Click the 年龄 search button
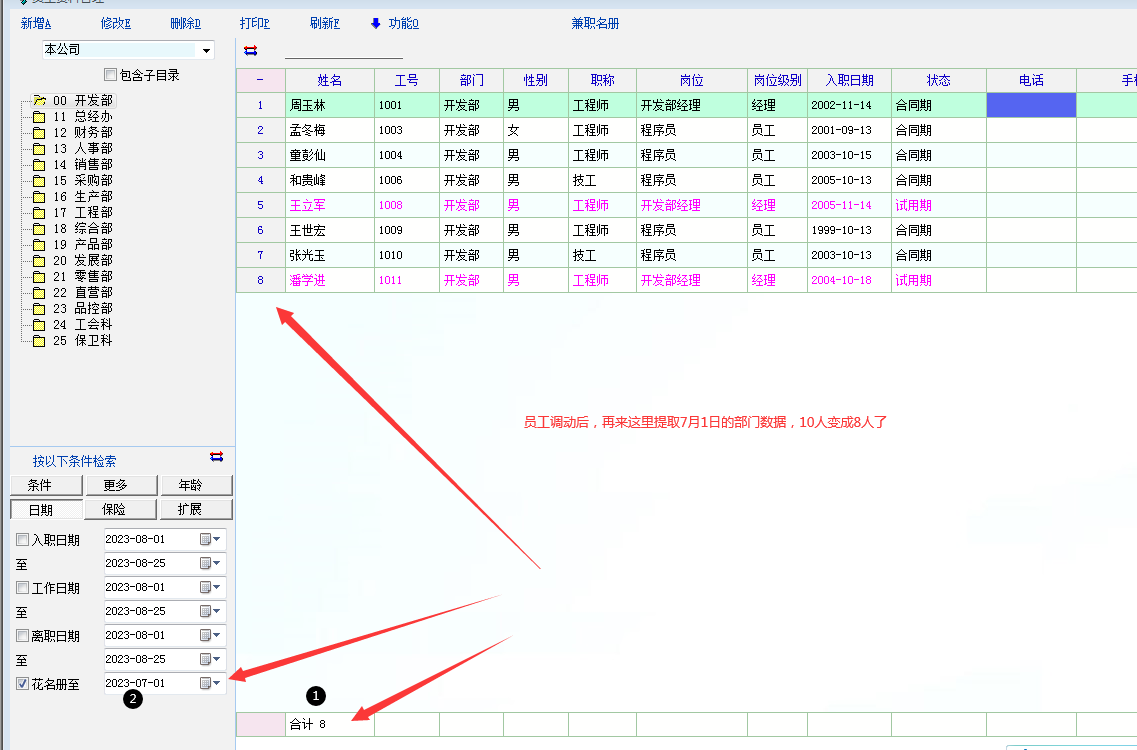This screenshot has height=750, width=1137. 196,485
